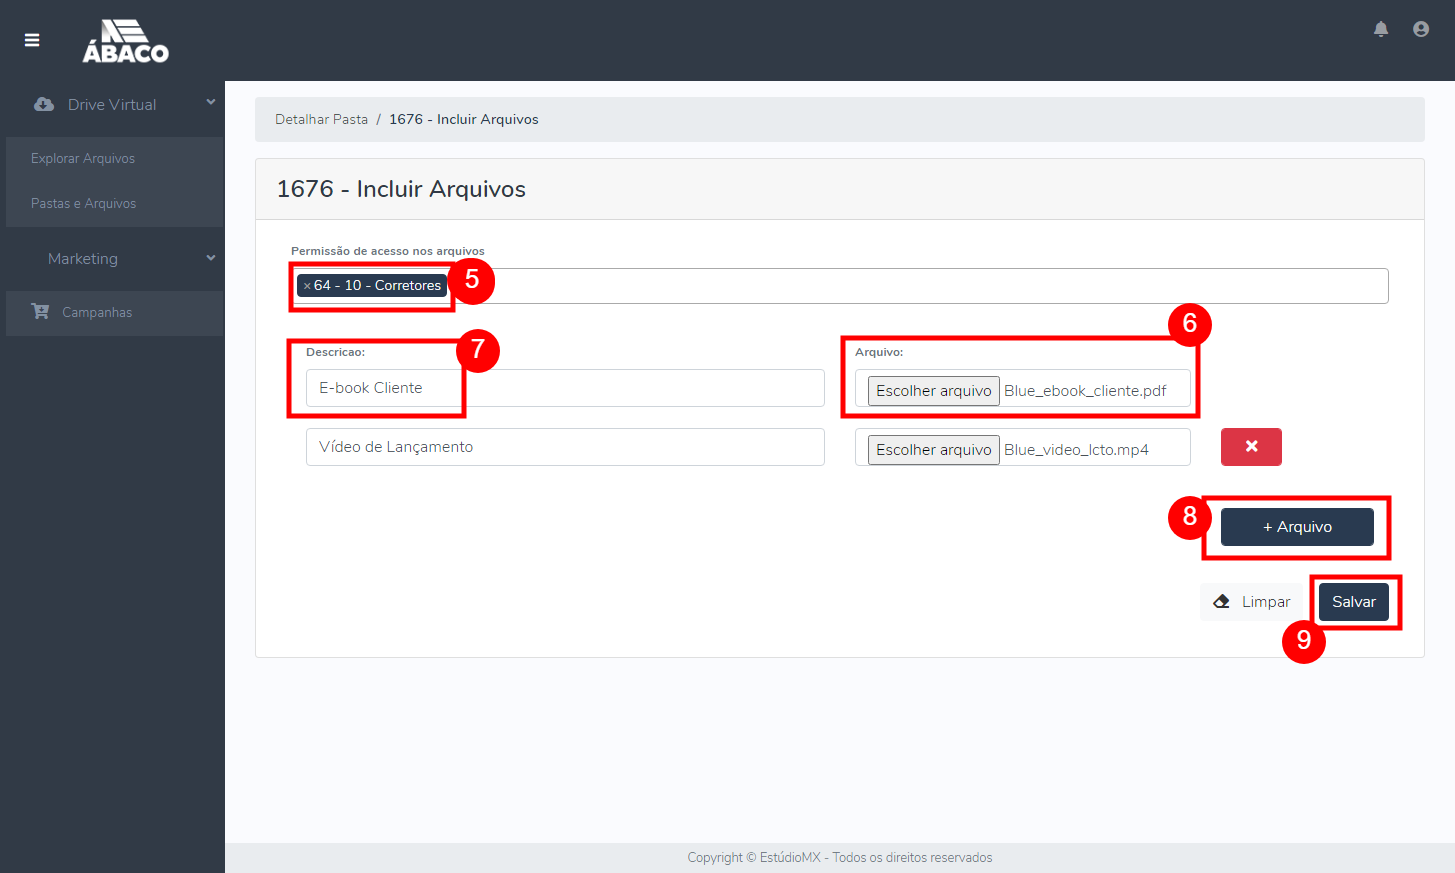Remove Corretores tag using its x
This screenshot has height=873, width=1455.
(x=307, y=286)
